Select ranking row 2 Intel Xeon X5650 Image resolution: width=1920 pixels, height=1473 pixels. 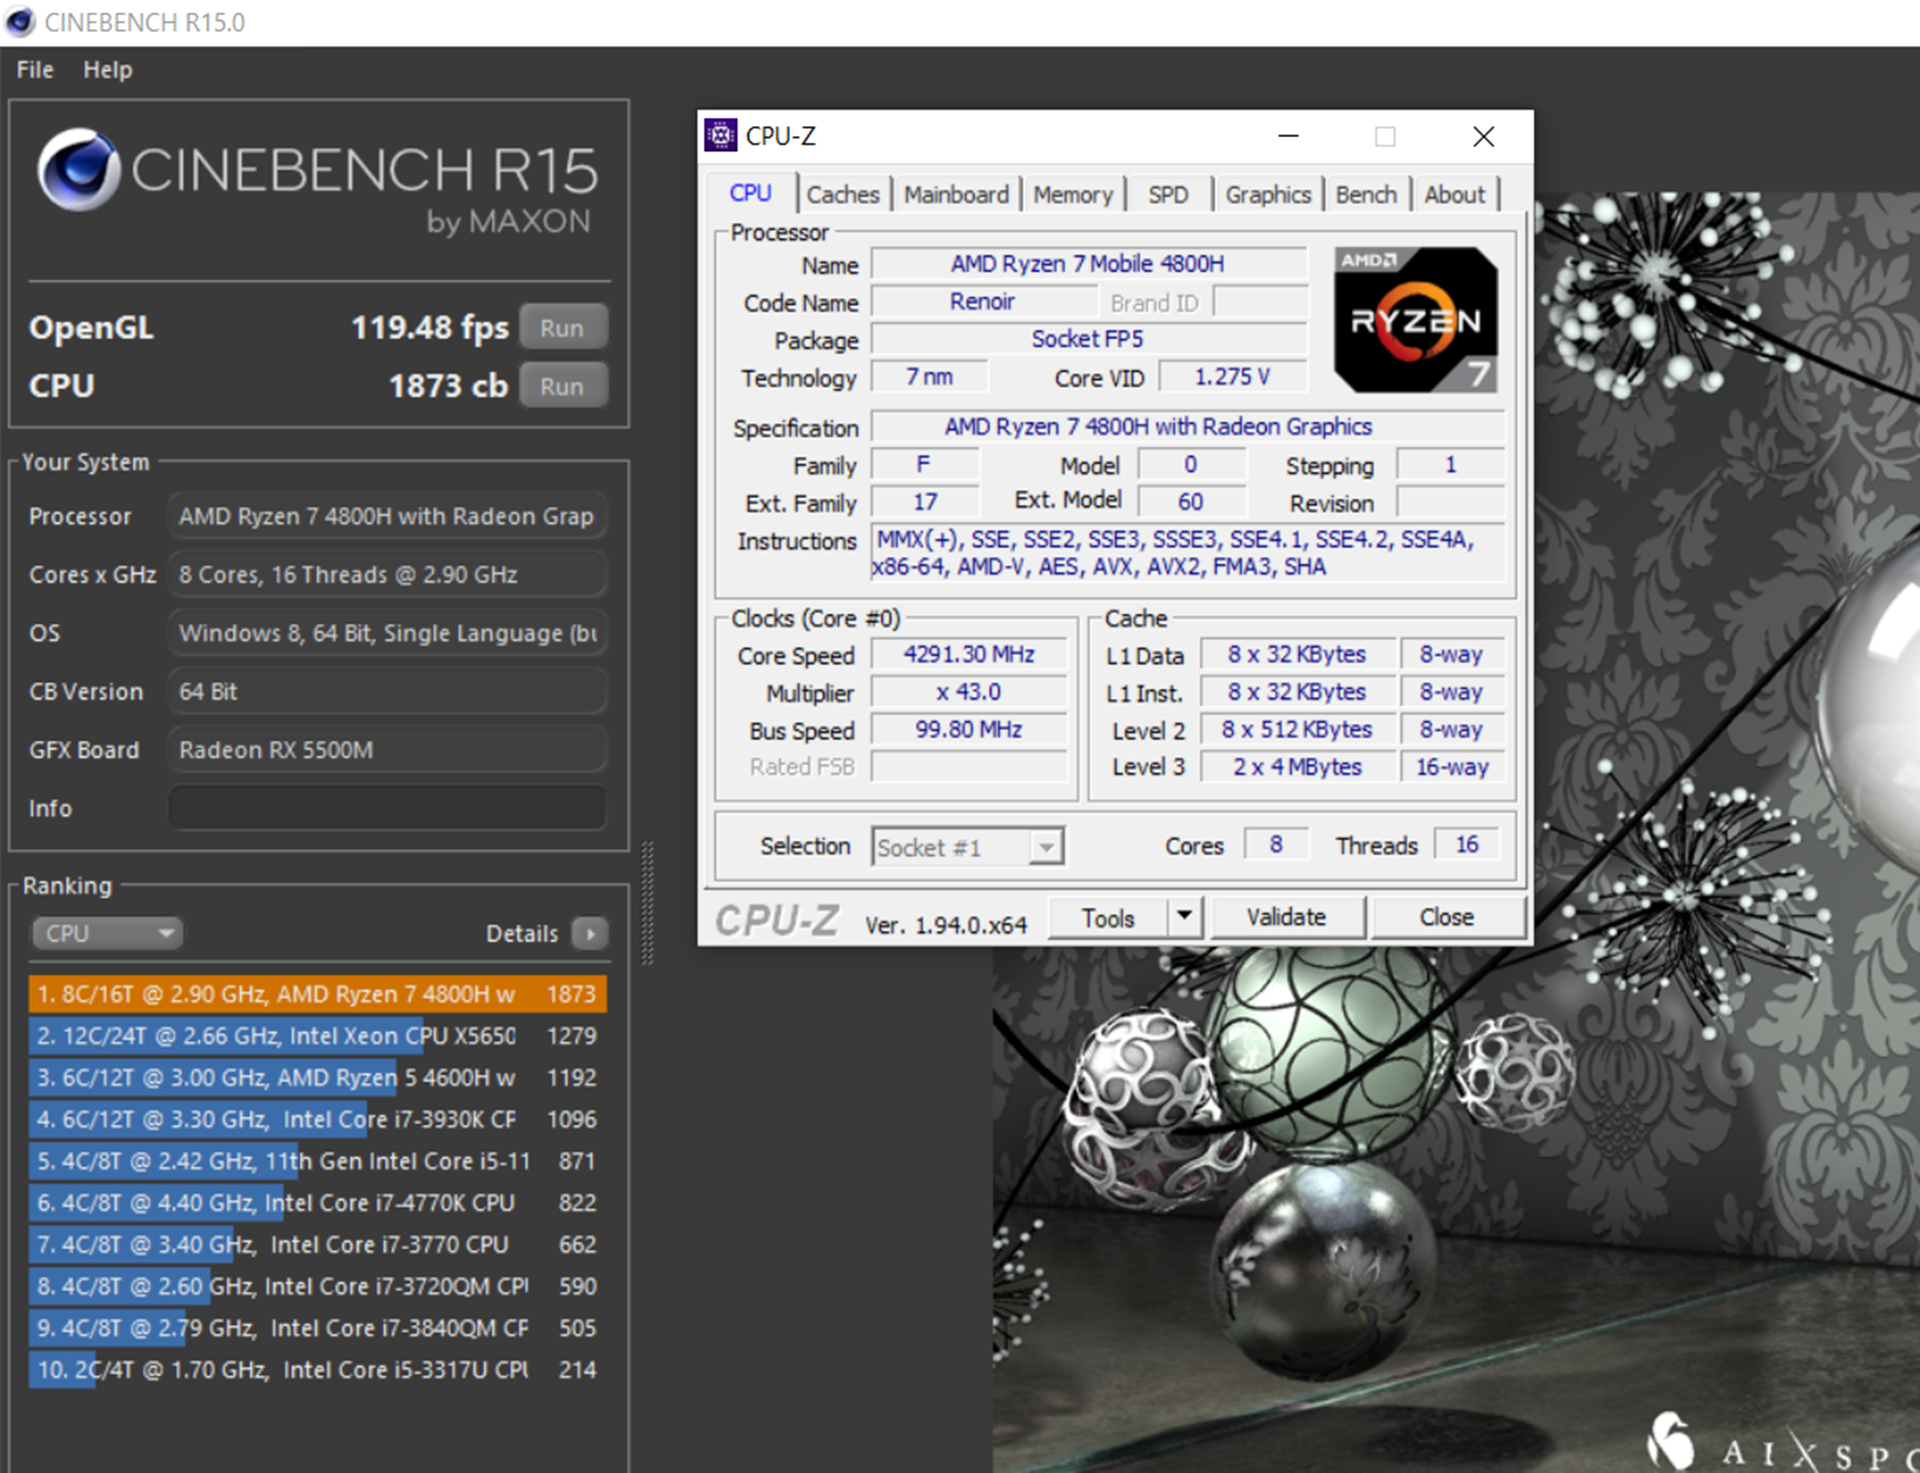317,1036
